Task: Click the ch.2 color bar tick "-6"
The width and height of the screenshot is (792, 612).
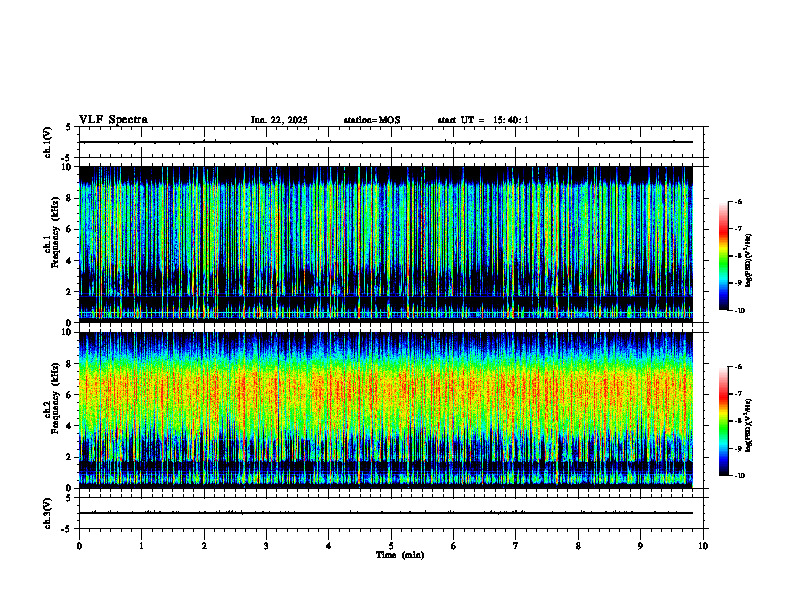Action: pyautogui.click(x=738, y=367)
